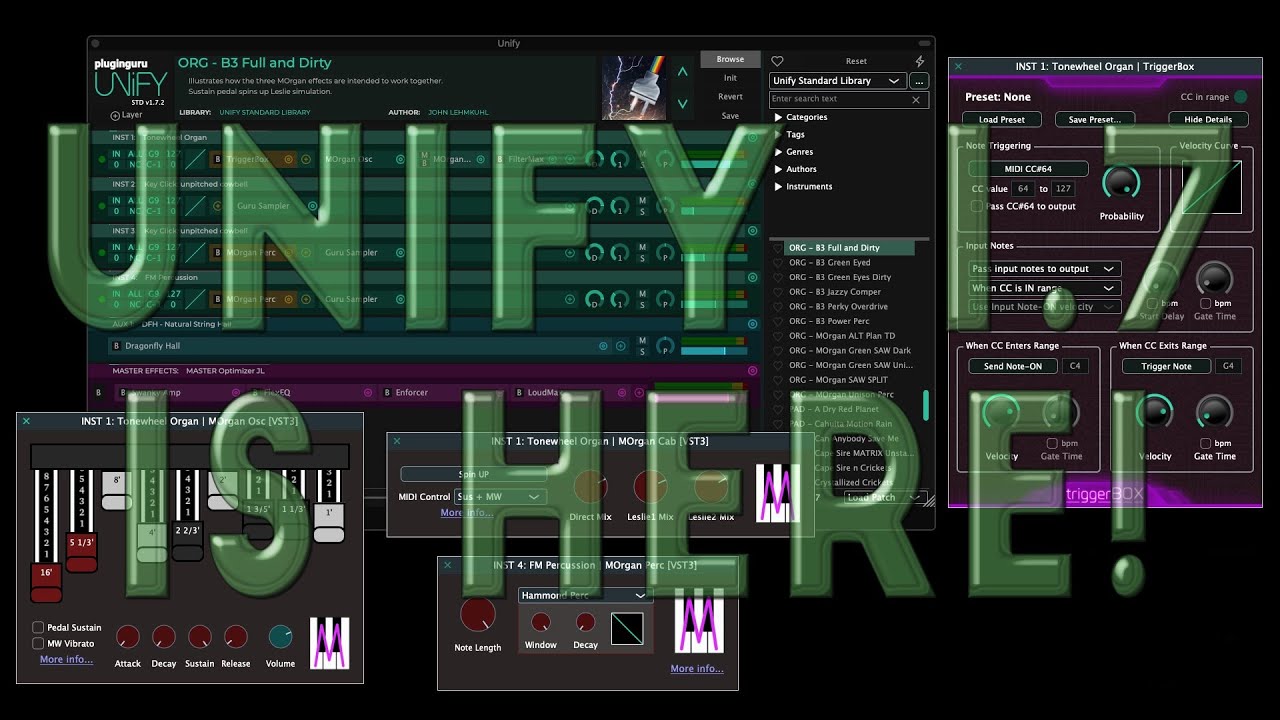Click the Note Length knob in MOrgan Perc
Screen dimensions: 1280x720
pos(477,615)
